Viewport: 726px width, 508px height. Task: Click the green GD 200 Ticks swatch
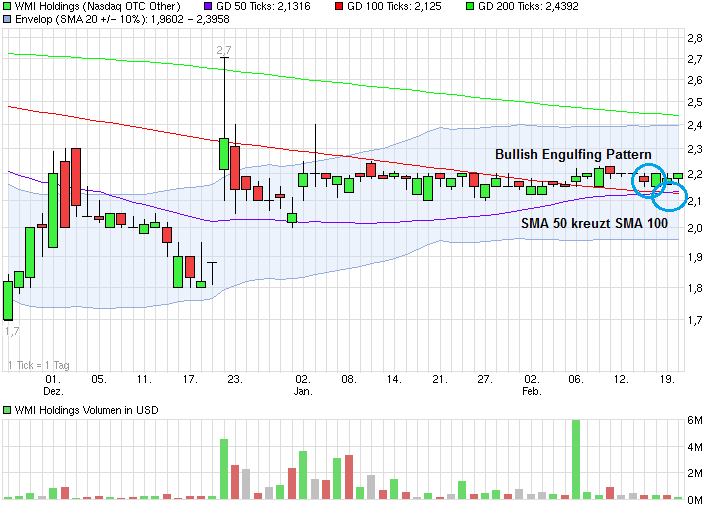(x=470, y=6)
